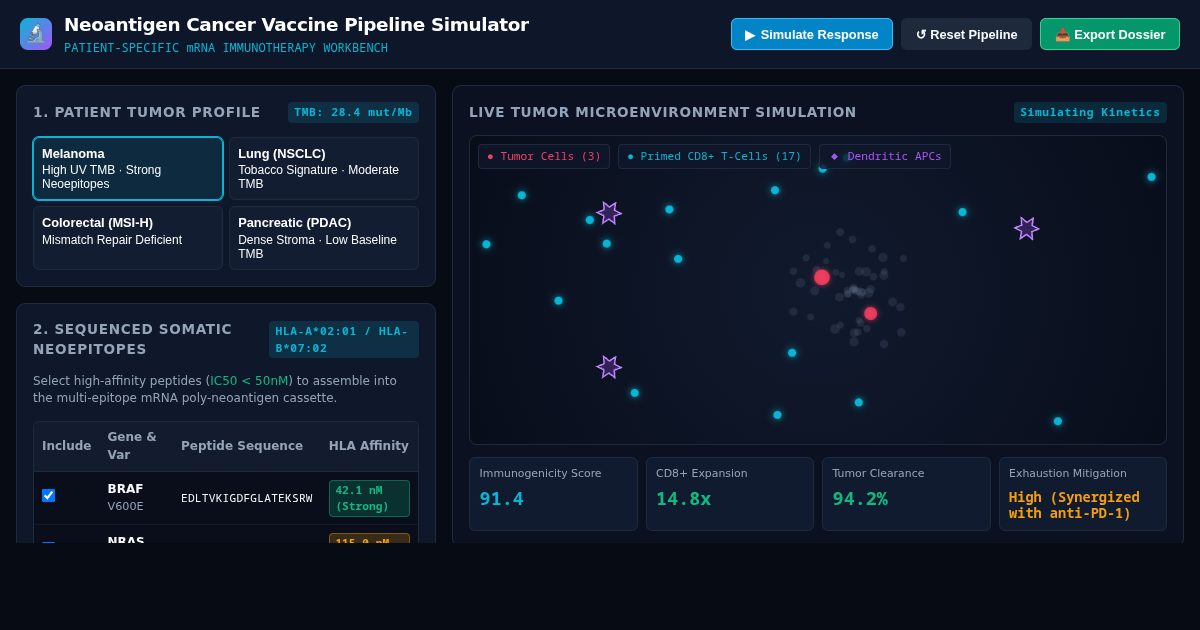1200x630 pixels.
Task: Click the Exhaustion Mitigation High value
Action: 1074,505
